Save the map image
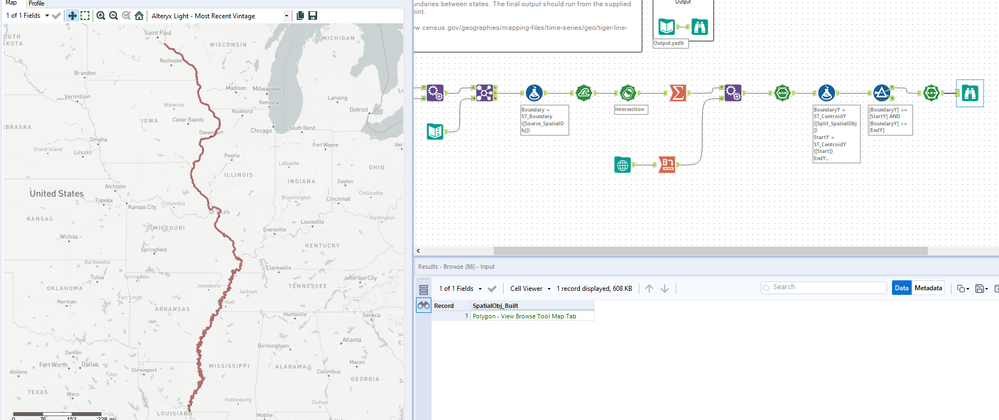This screenshot has width=999, height=420. 312,15
